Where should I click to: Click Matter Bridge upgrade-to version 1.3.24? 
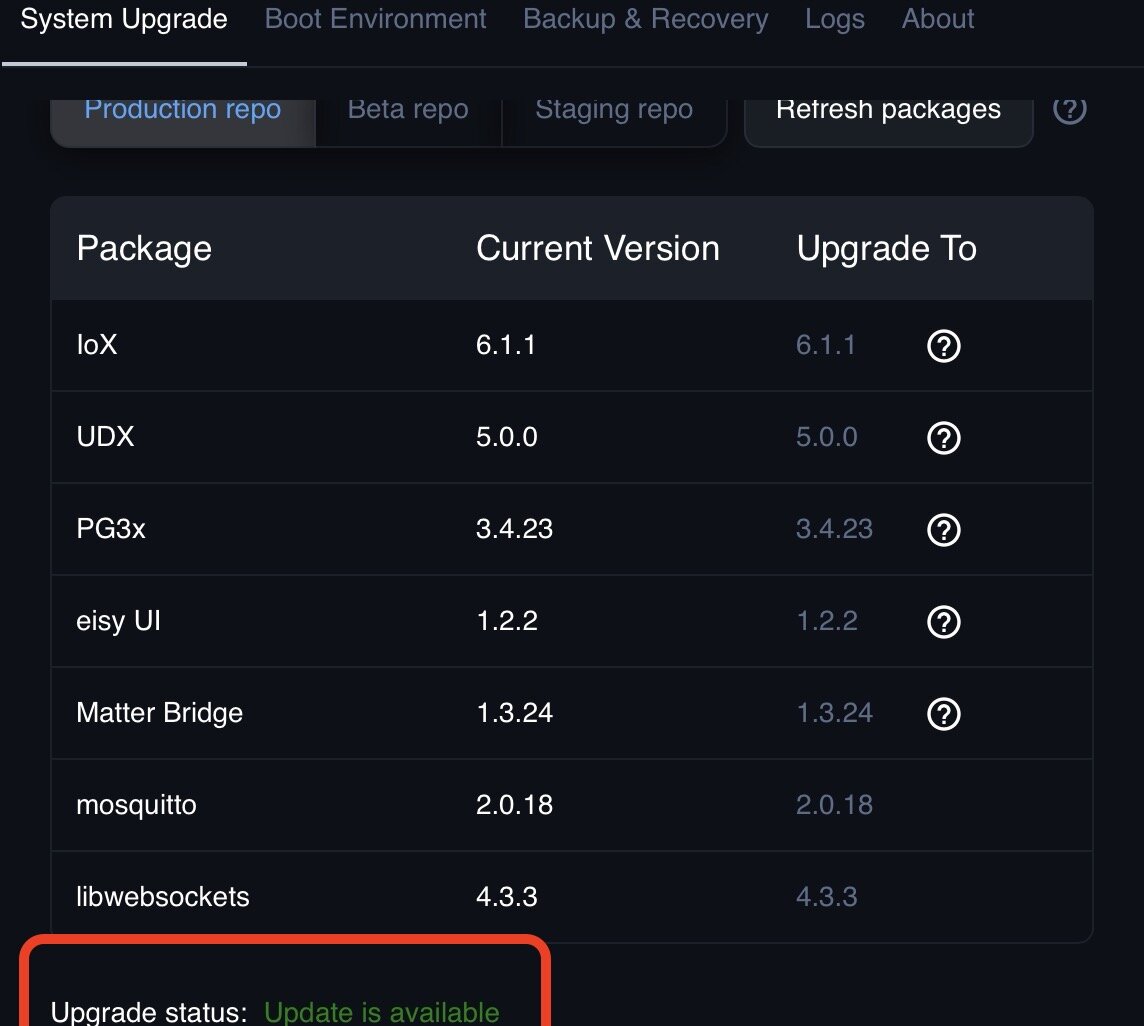(834, 713)
